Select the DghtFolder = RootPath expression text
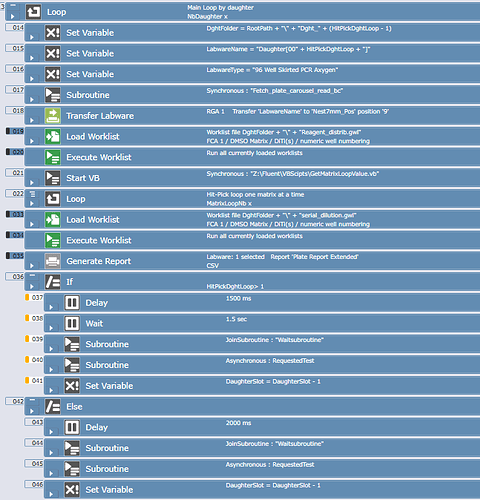480x500 pixels. click(299, 29)
